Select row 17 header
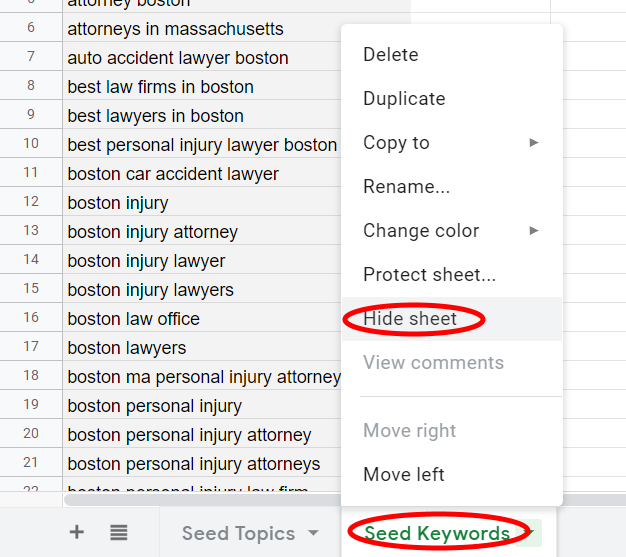626x557 pixels. [31, 346]
